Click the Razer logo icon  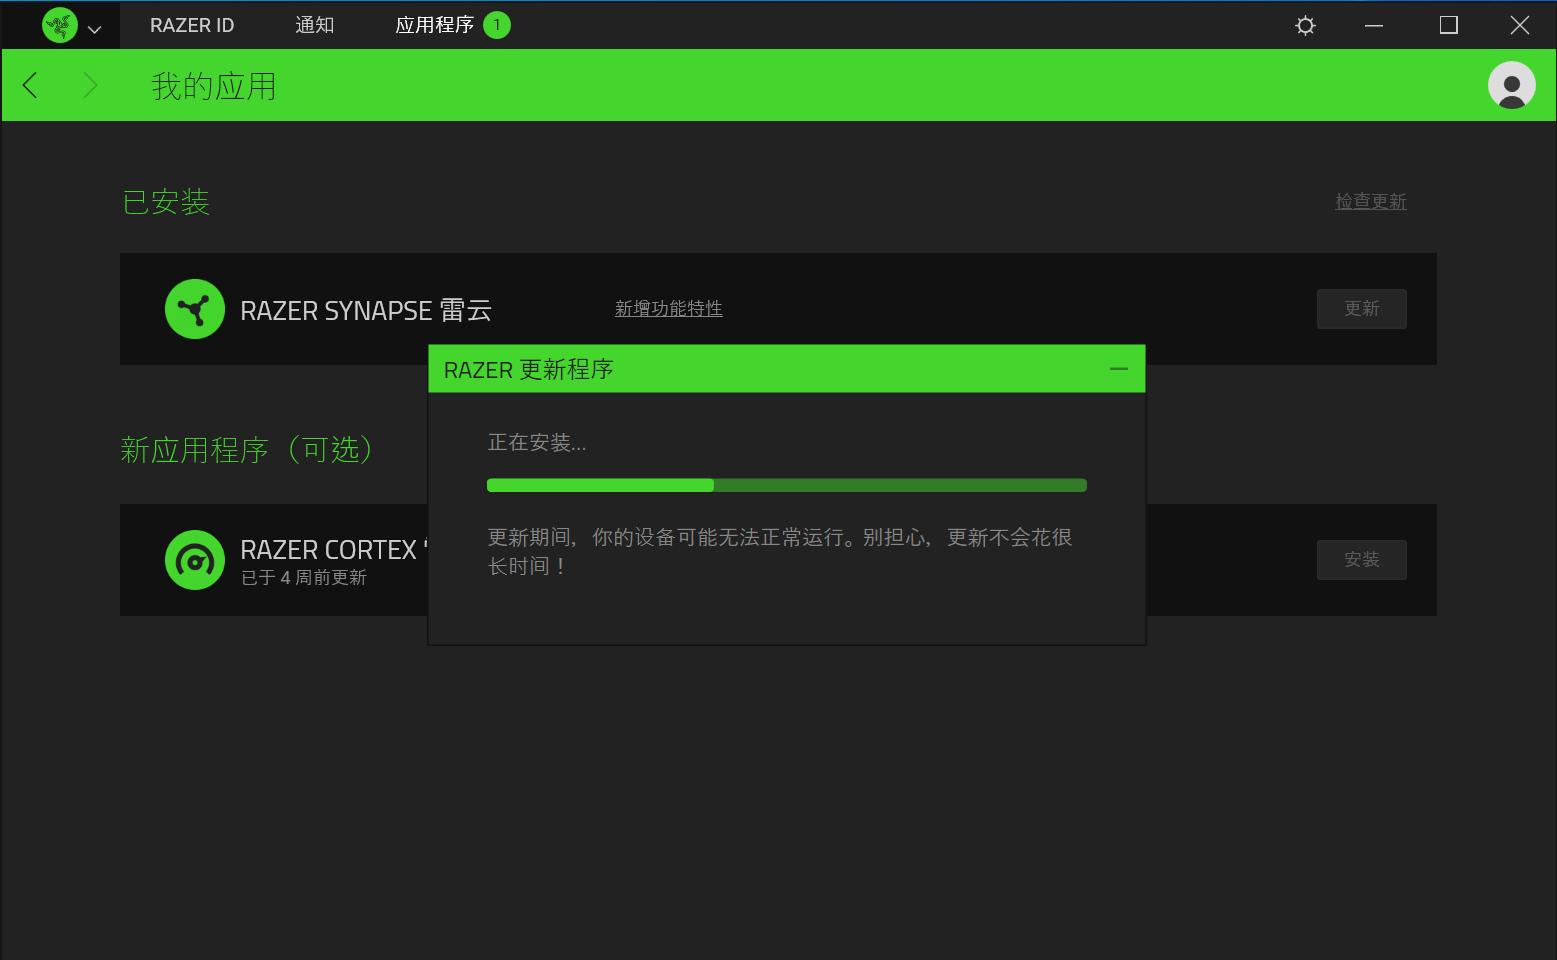click(60, 25)
